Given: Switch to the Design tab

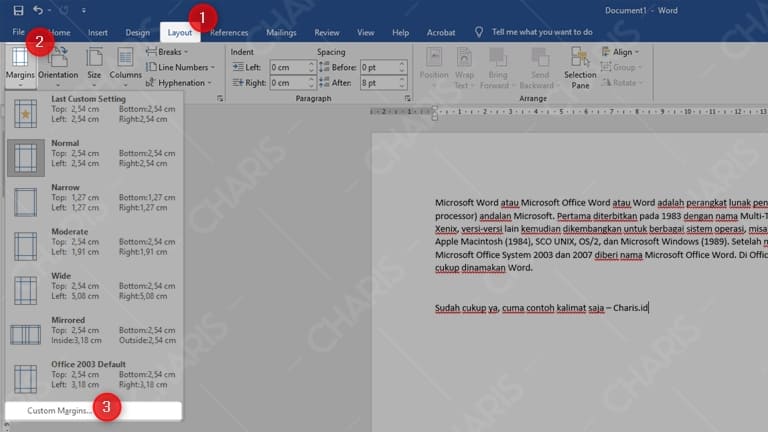Looking at the screenshot, I should click(x=137, y=32).
